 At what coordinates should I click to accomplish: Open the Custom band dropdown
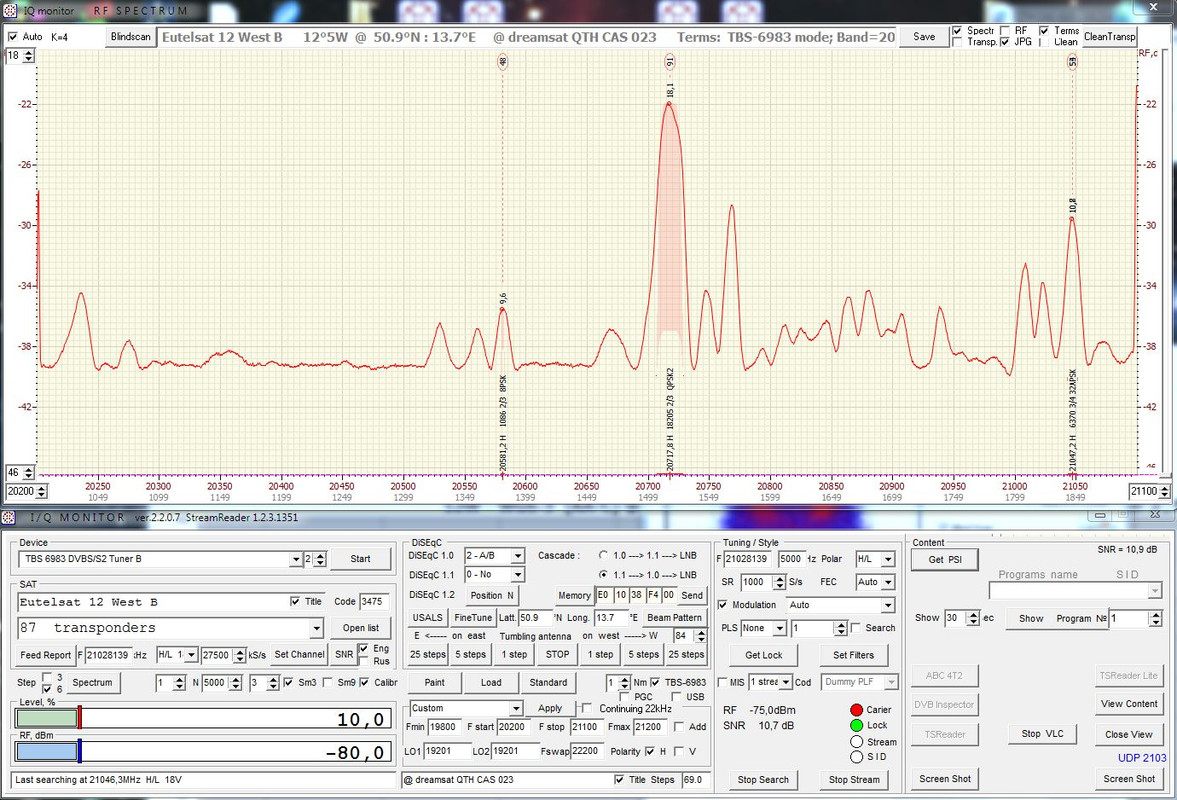coord(516,708)
